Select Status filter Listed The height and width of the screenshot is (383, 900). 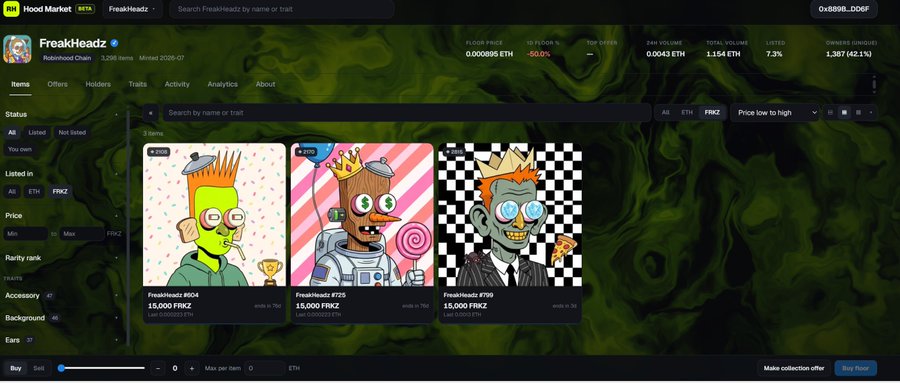(x=37, y=132)
